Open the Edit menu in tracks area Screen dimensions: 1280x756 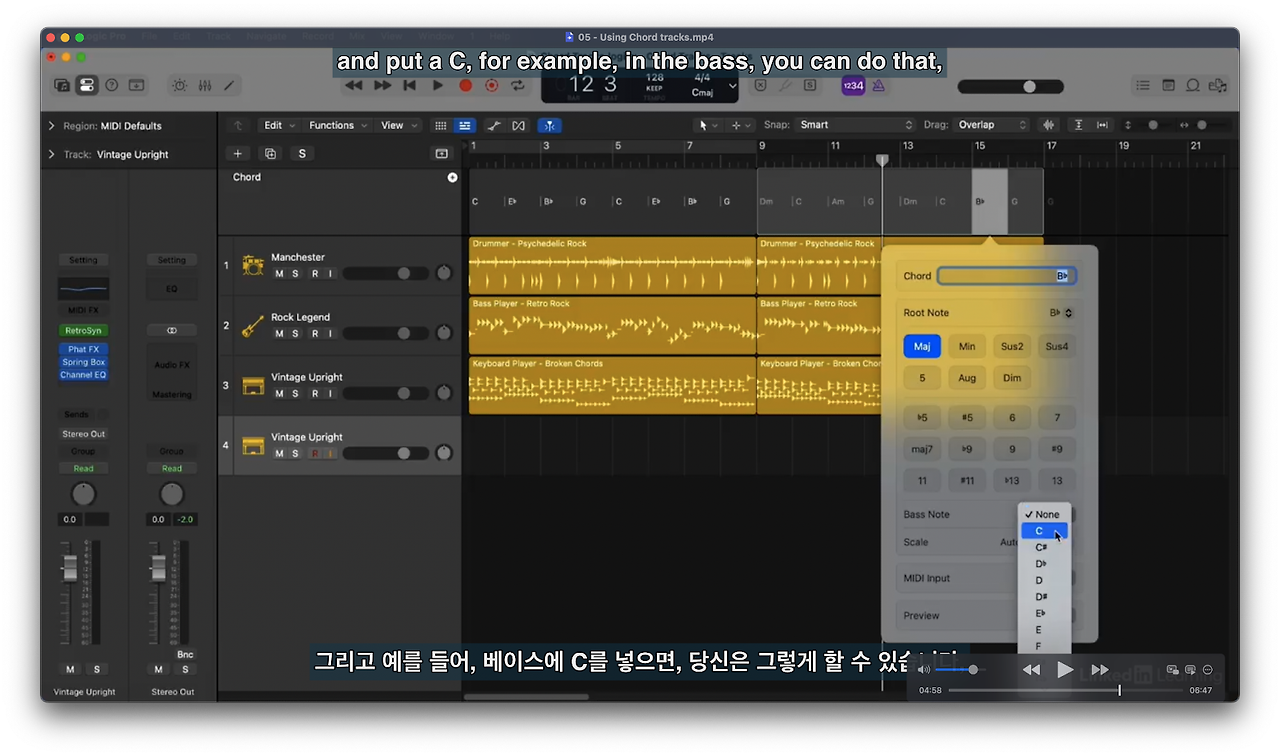(x=279, y=125)
